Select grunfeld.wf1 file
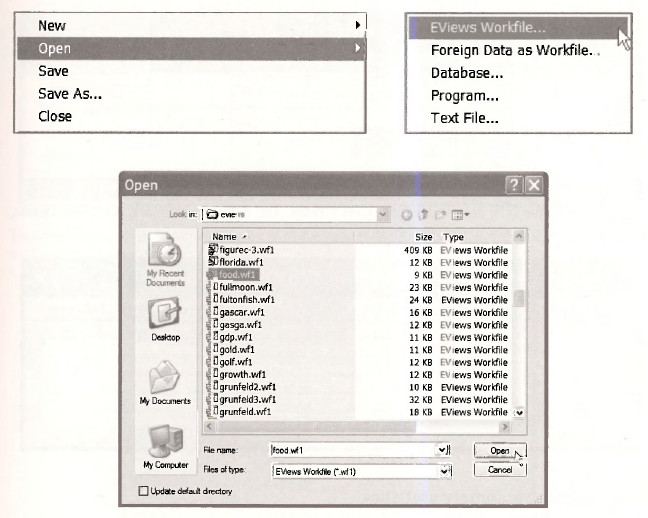This screenshot has height=518, width=648. tap(245, 412)
